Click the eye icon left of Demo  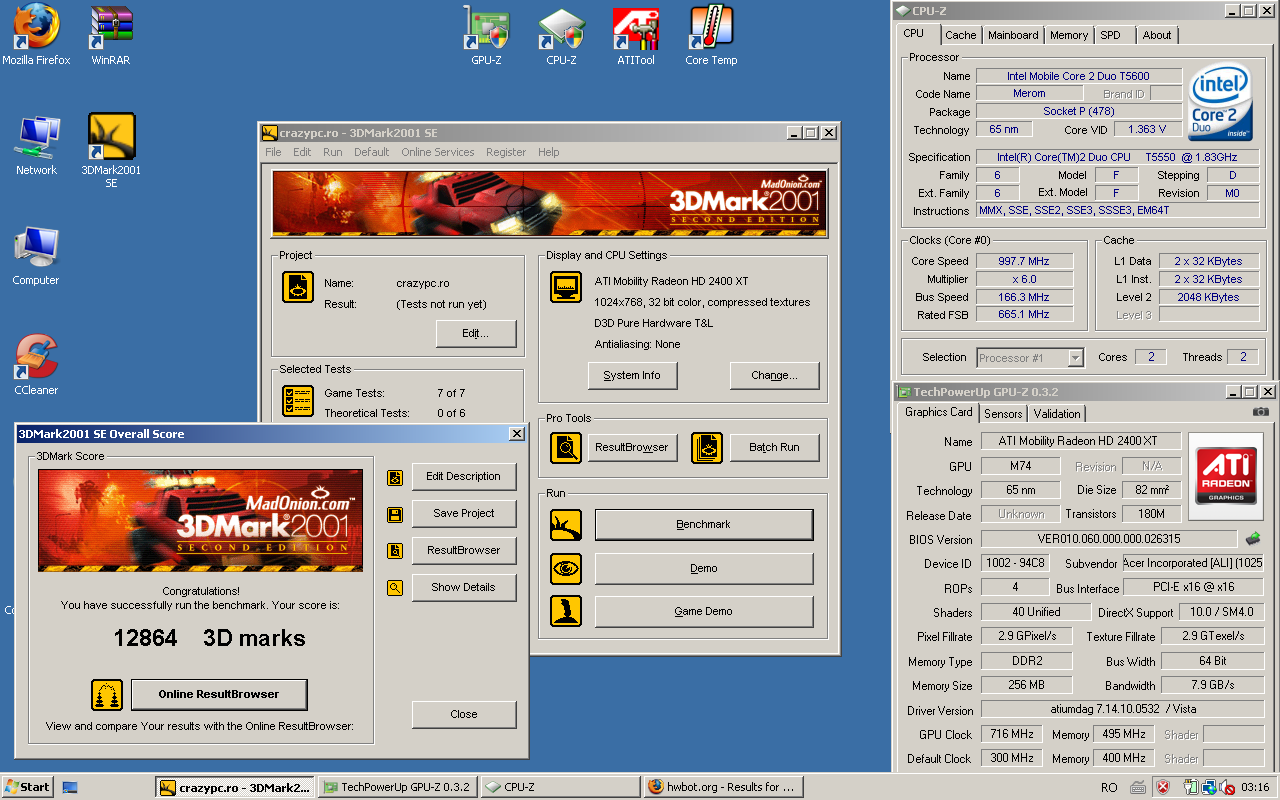tap(566, 568)
